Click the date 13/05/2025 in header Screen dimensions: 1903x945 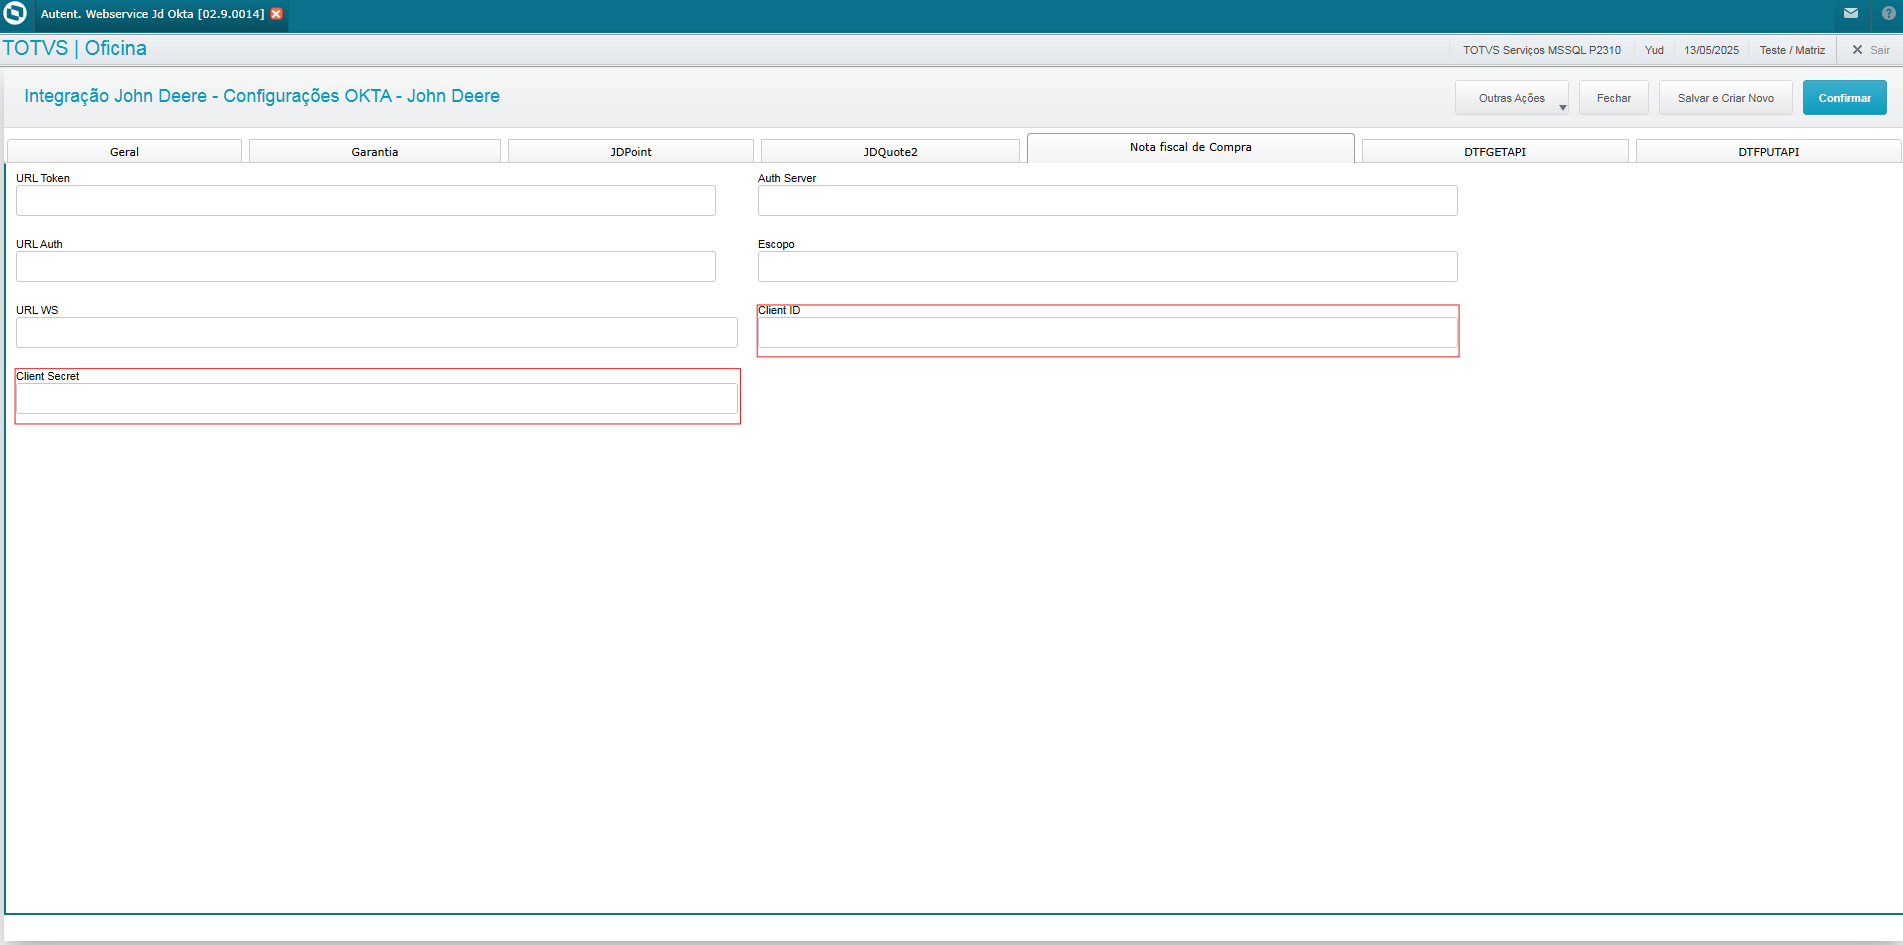click(1711, 50)
